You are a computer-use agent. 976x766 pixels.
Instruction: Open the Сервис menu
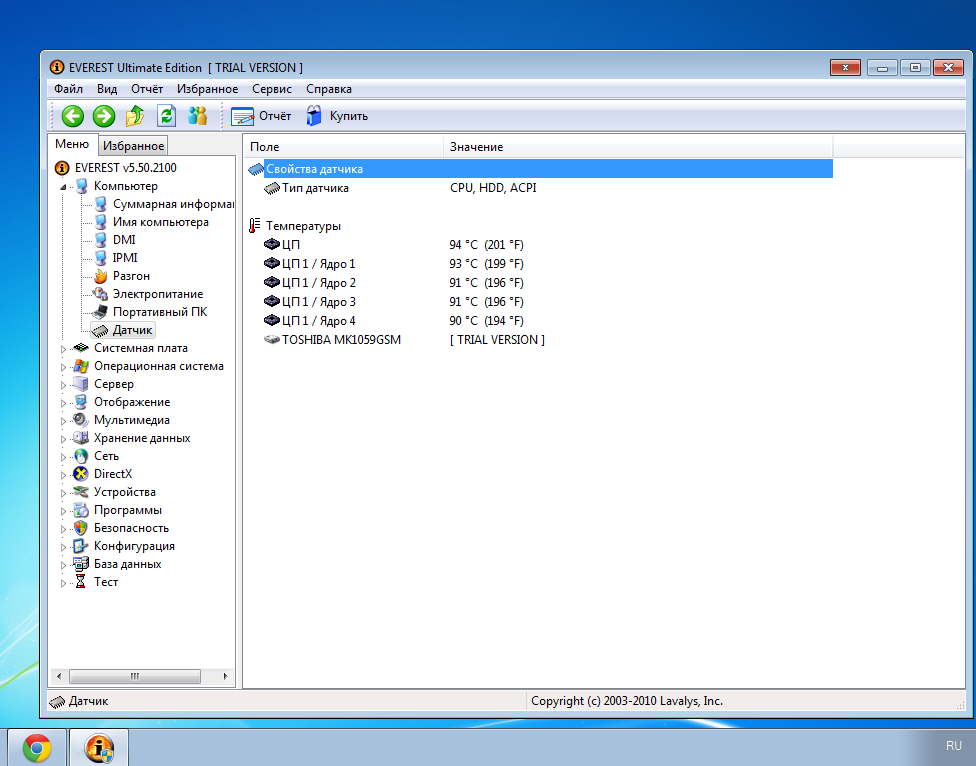(272, 89)
